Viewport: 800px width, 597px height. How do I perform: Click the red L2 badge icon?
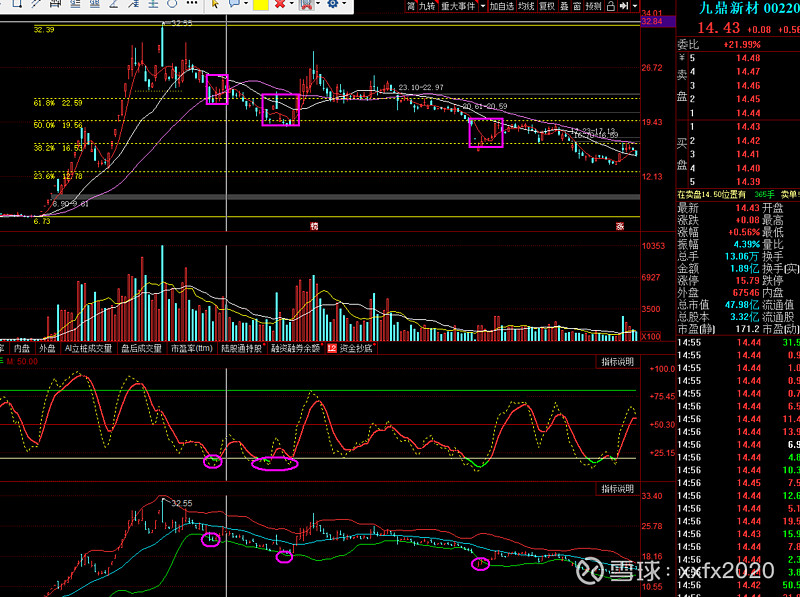click(x=331, y=349)
